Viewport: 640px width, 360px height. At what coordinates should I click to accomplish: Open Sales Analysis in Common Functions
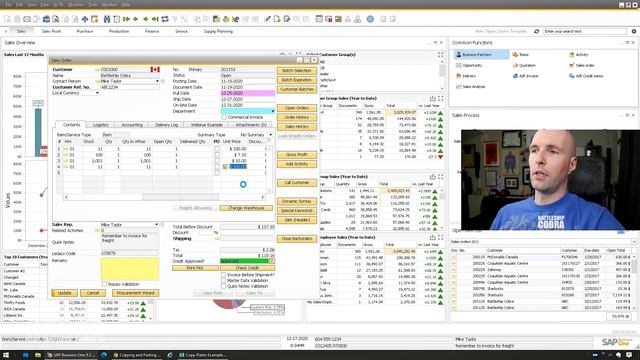pos(471,87)
